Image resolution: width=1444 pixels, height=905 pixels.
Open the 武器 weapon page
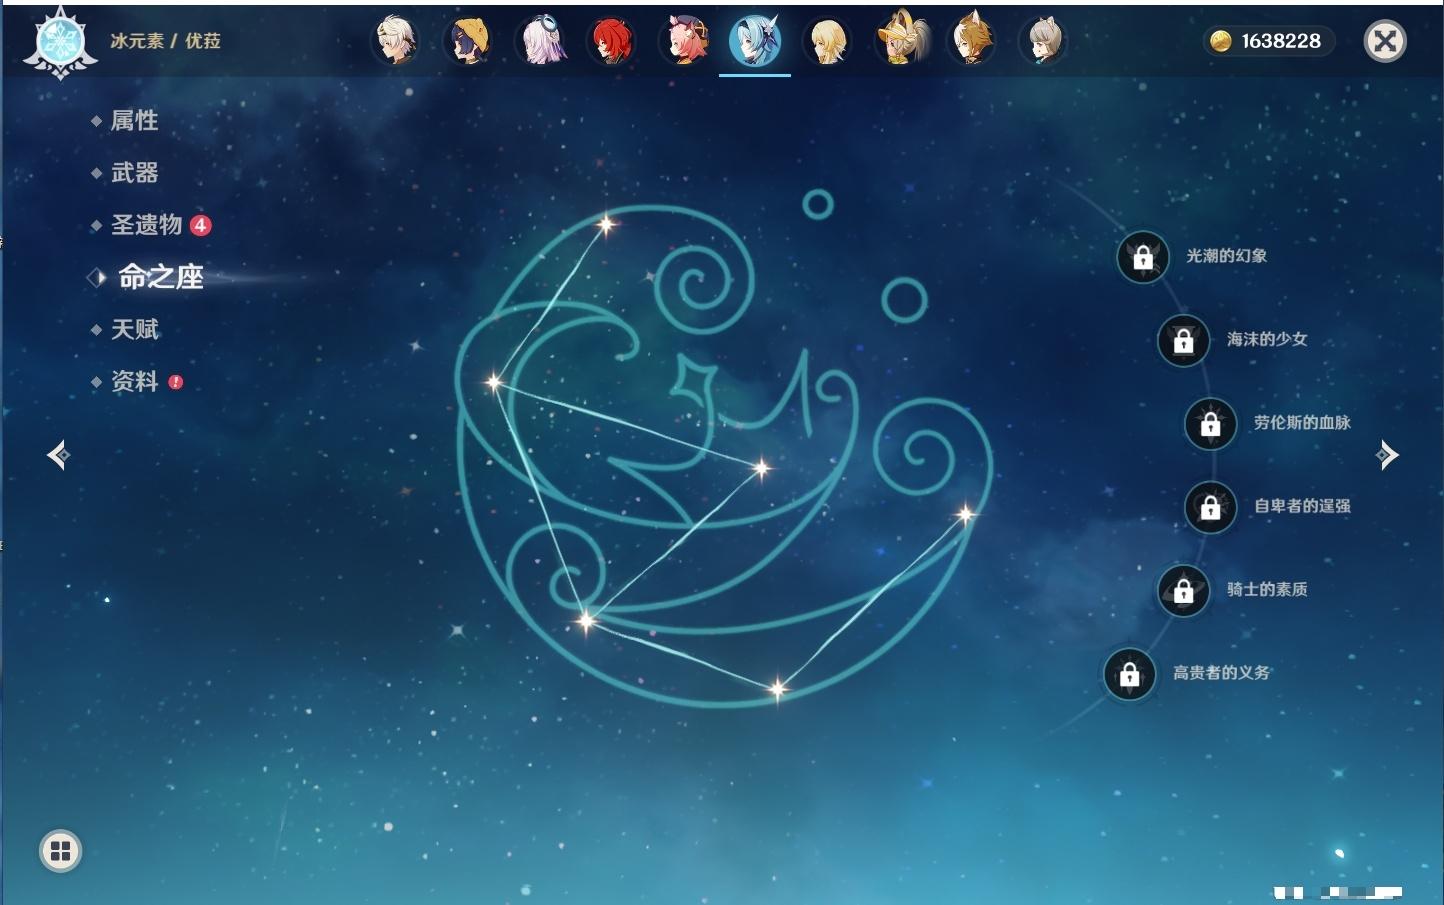tap(134, 173)
